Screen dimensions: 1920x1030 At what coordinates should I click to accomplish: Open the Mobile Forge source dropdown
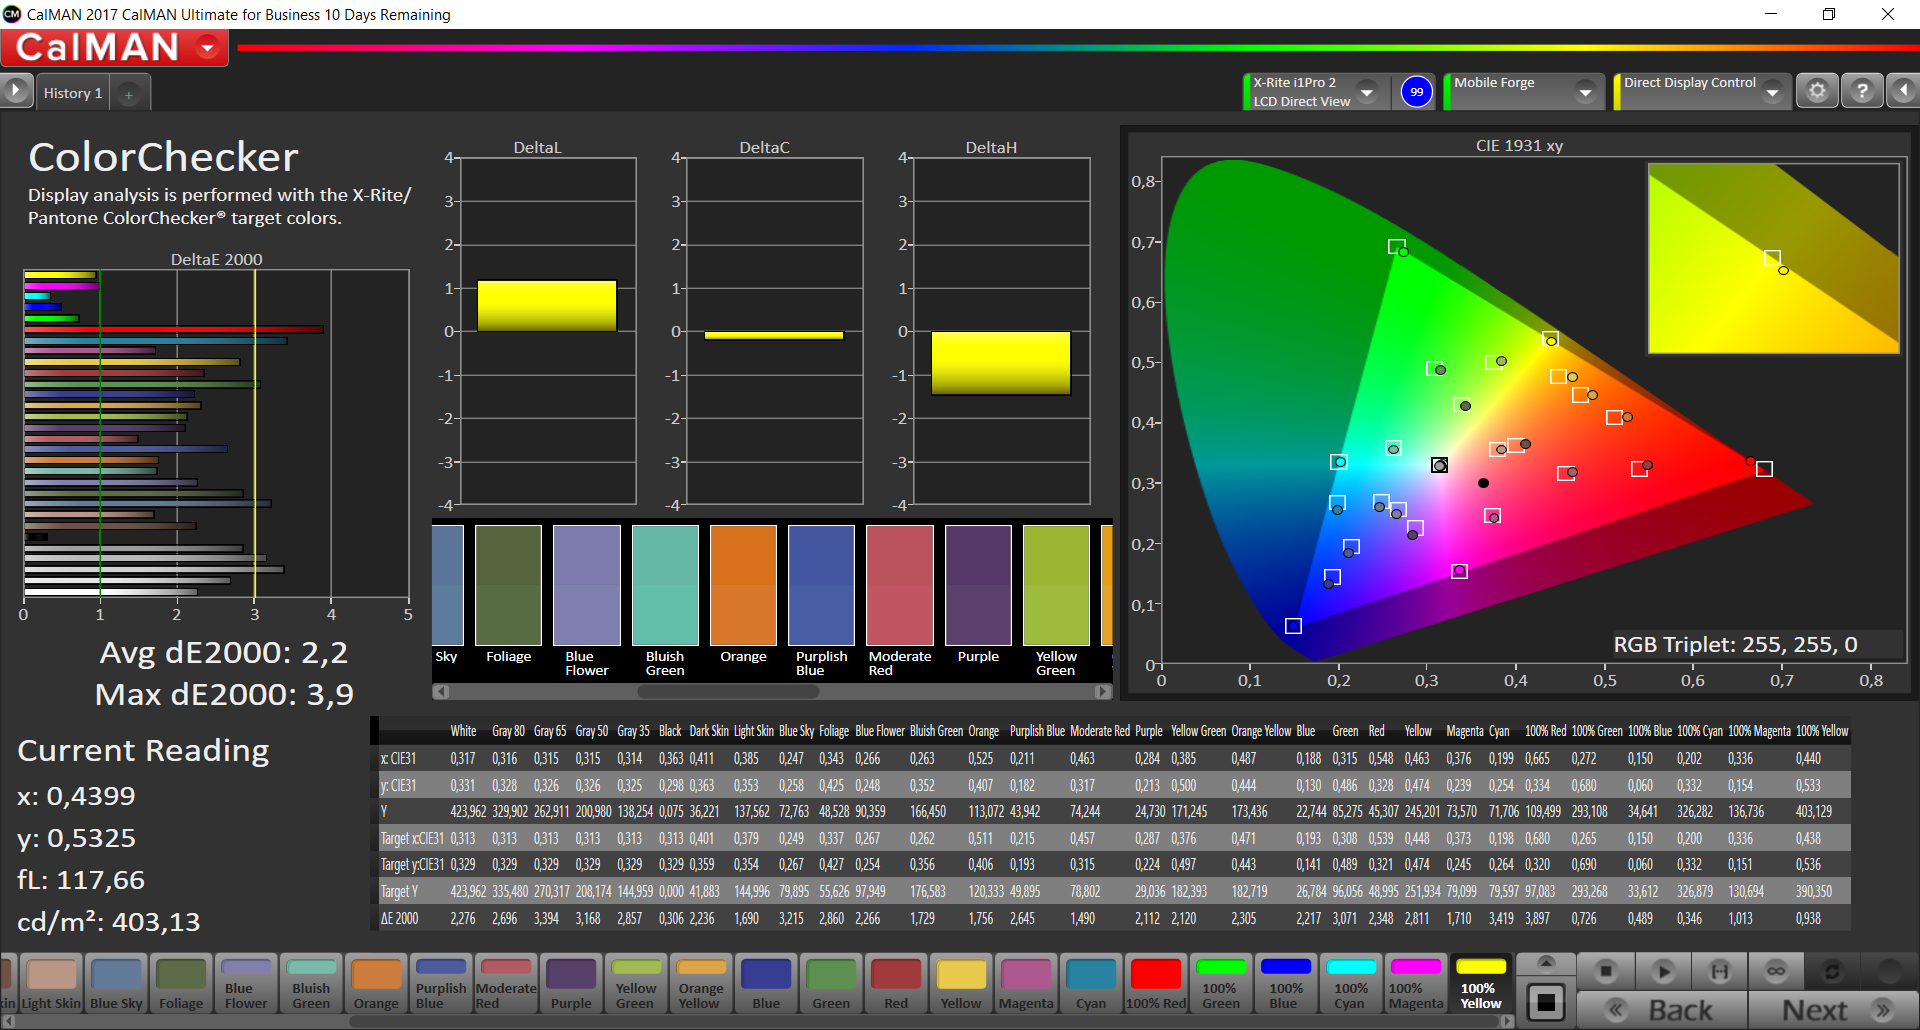coord(1585,92)
